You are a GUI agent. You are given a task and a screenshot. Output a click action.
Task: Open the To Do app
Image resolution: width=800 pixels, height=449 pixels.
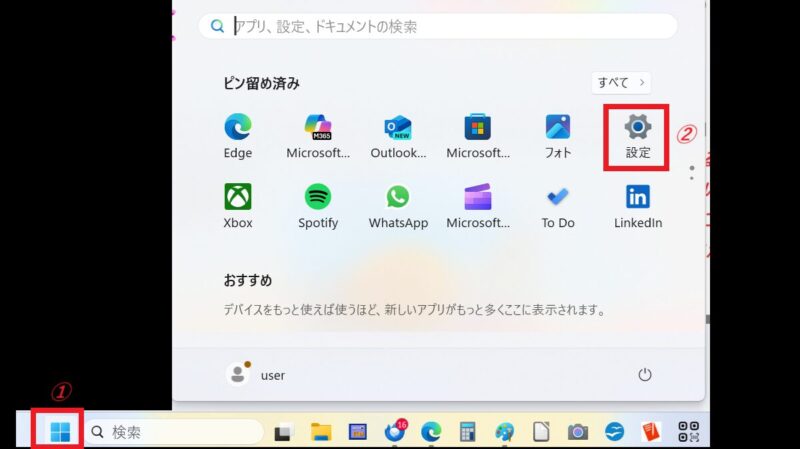pyautogui.click(x=558, y=206)
